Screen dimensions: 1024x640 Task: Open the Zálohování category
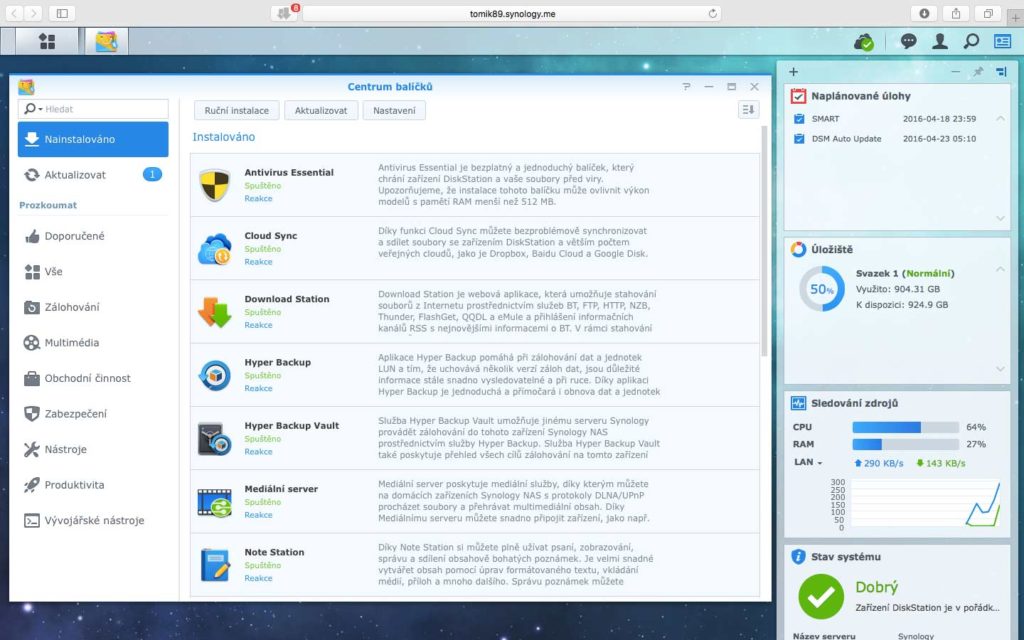click(93, 307)
